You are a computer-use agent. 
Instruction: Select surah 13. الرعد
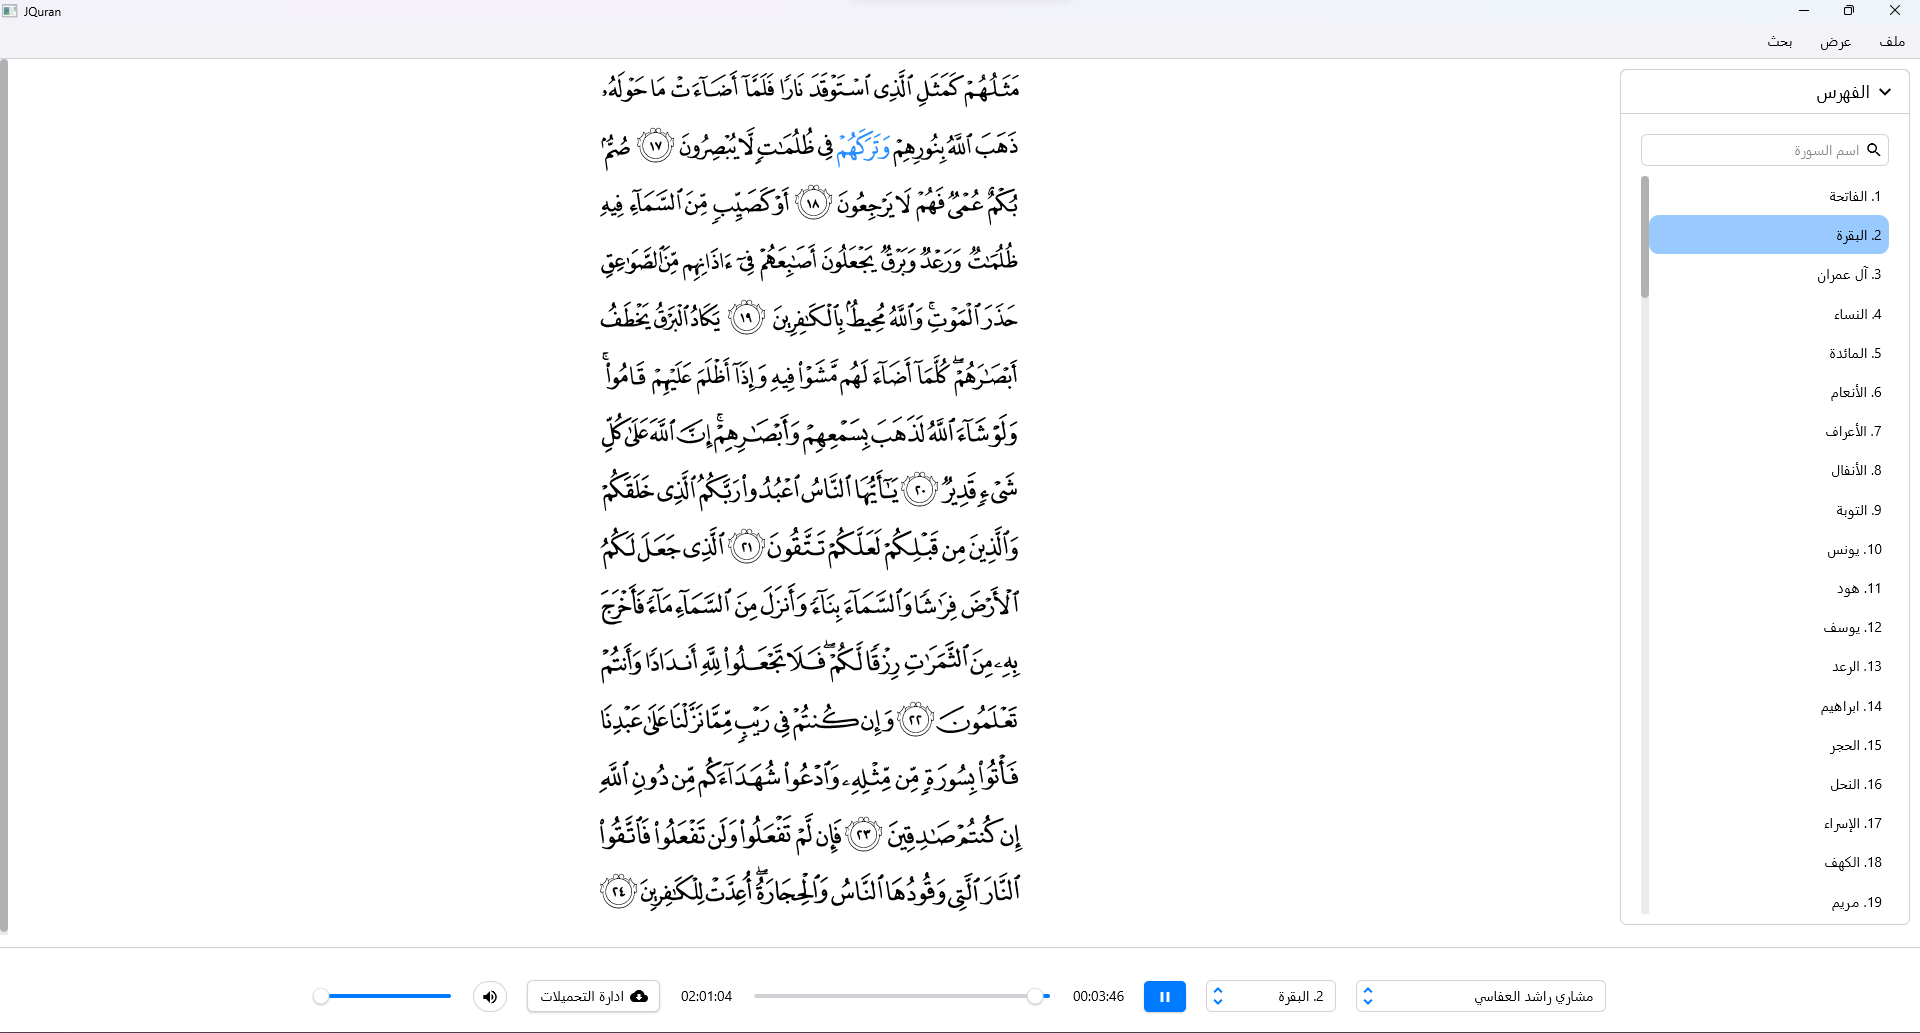click(1768, 666)
